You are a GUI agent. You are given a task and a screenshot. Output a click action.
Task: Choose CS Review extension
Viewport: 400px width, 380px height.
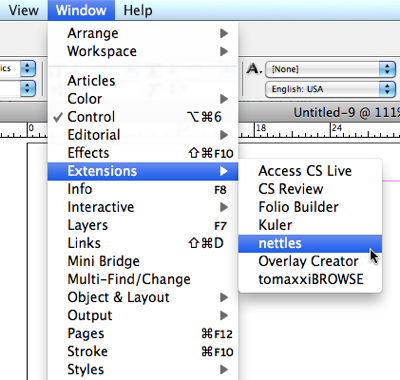310,189
